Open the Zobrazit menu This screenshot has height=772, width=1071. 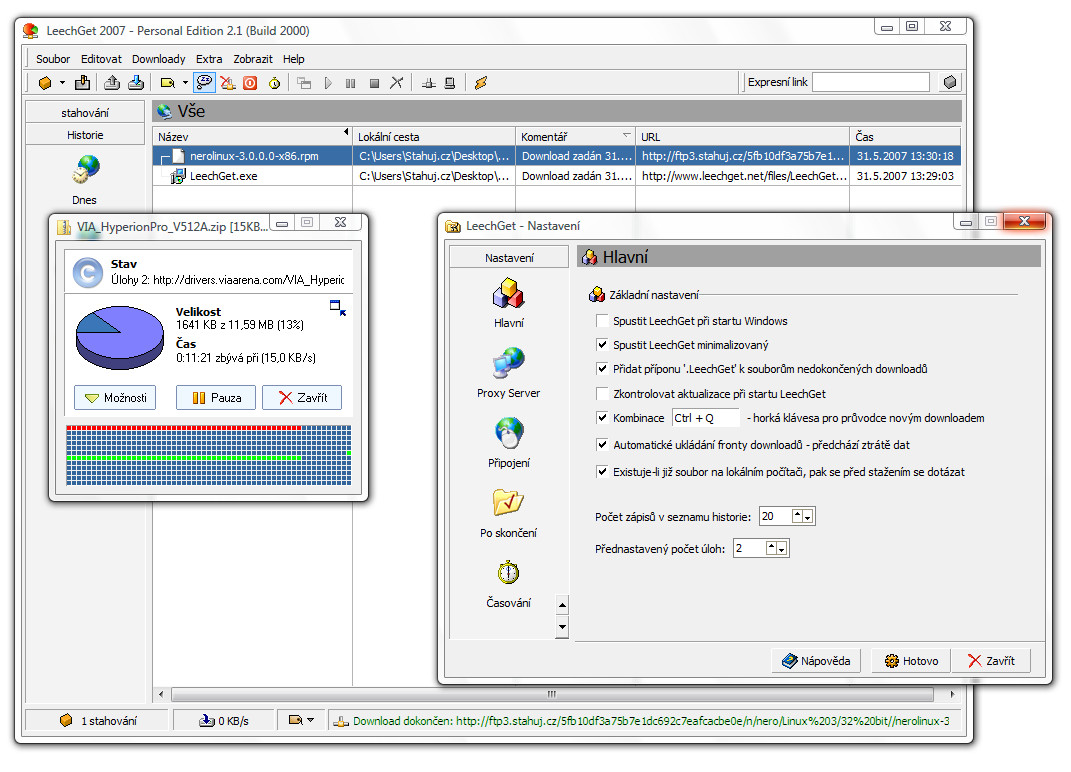click(253, 59)
